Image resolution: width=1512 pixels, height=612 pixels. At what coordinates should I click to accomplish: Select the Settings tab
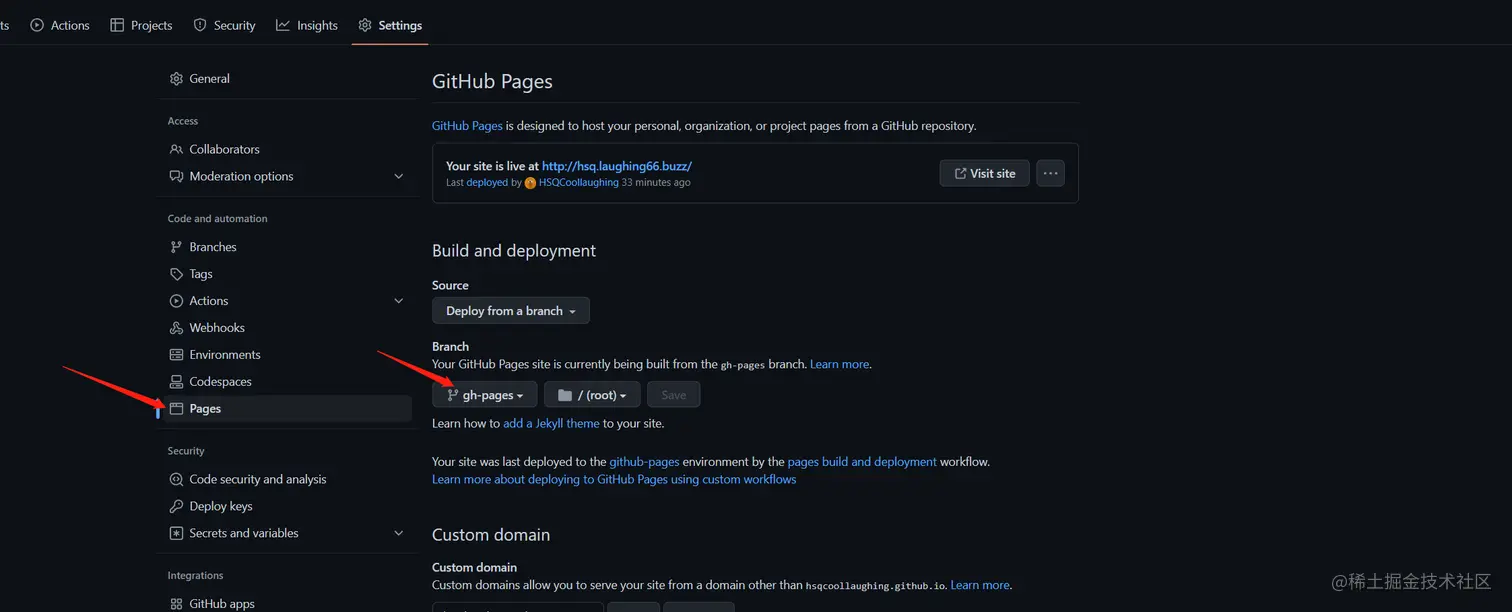pyautogui.click(x=390, y=25)
